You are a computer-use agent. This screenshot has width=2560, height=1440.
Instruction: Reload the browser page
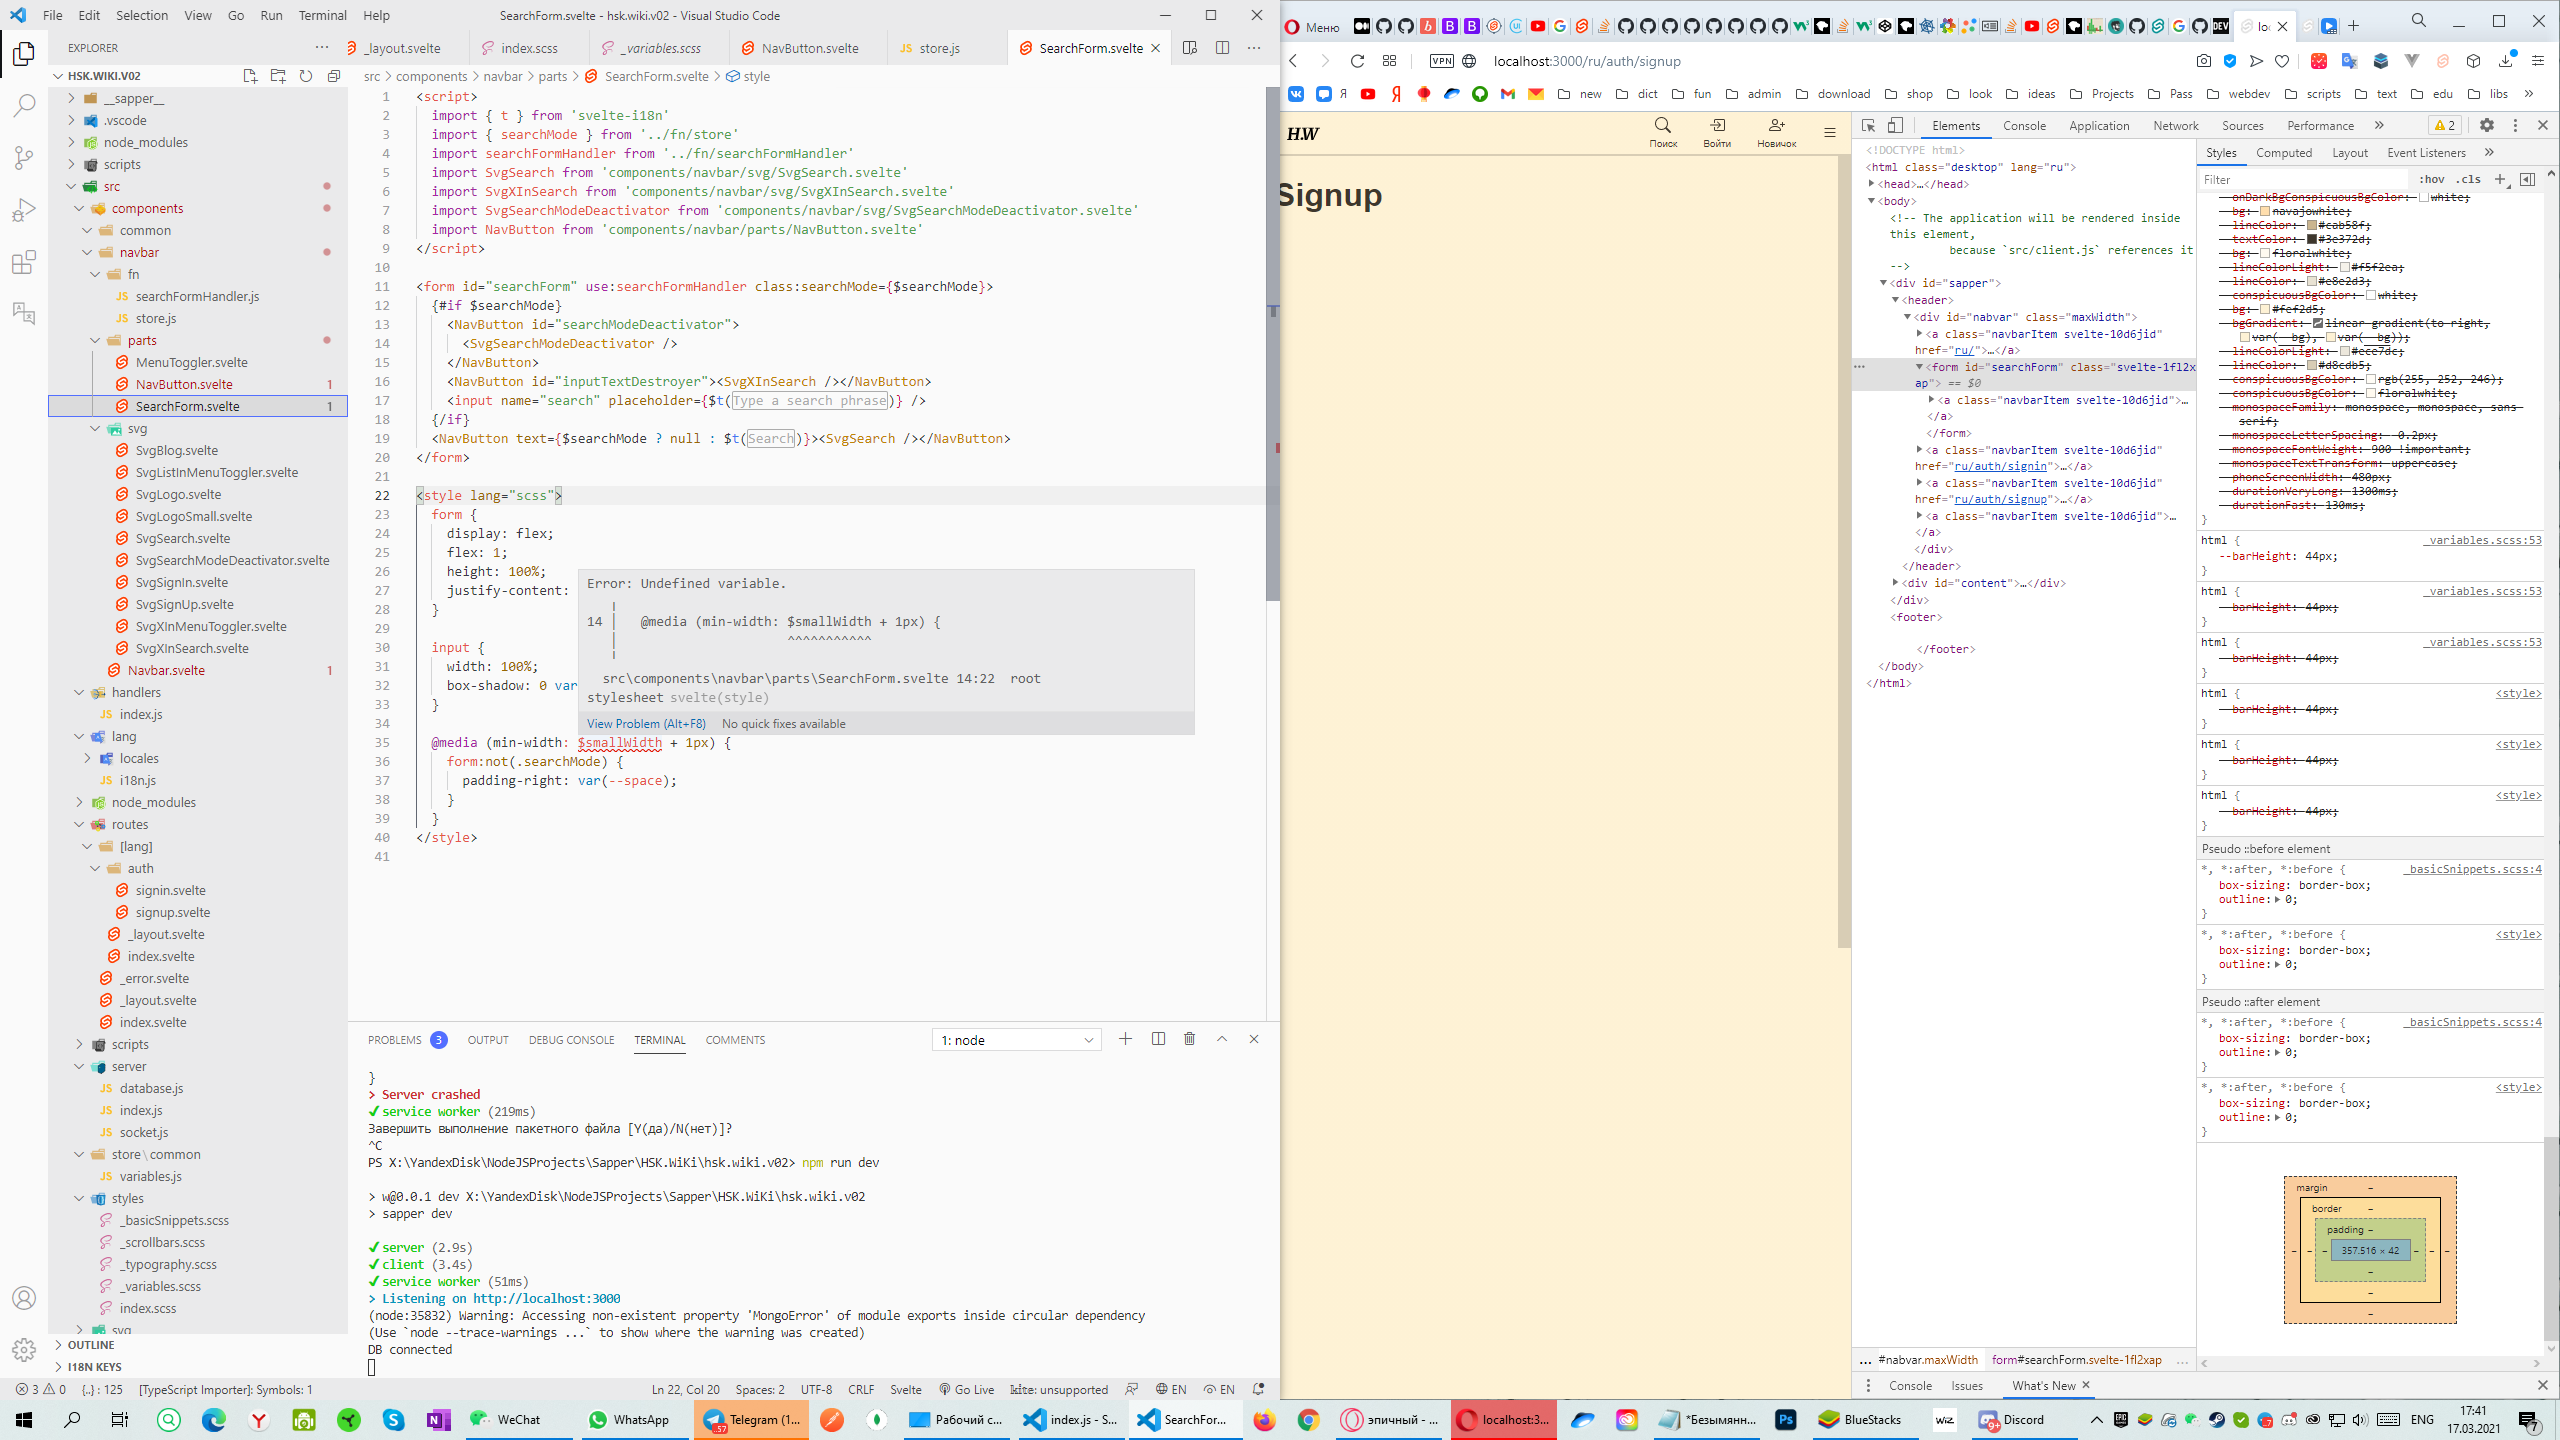(1357, 61)
